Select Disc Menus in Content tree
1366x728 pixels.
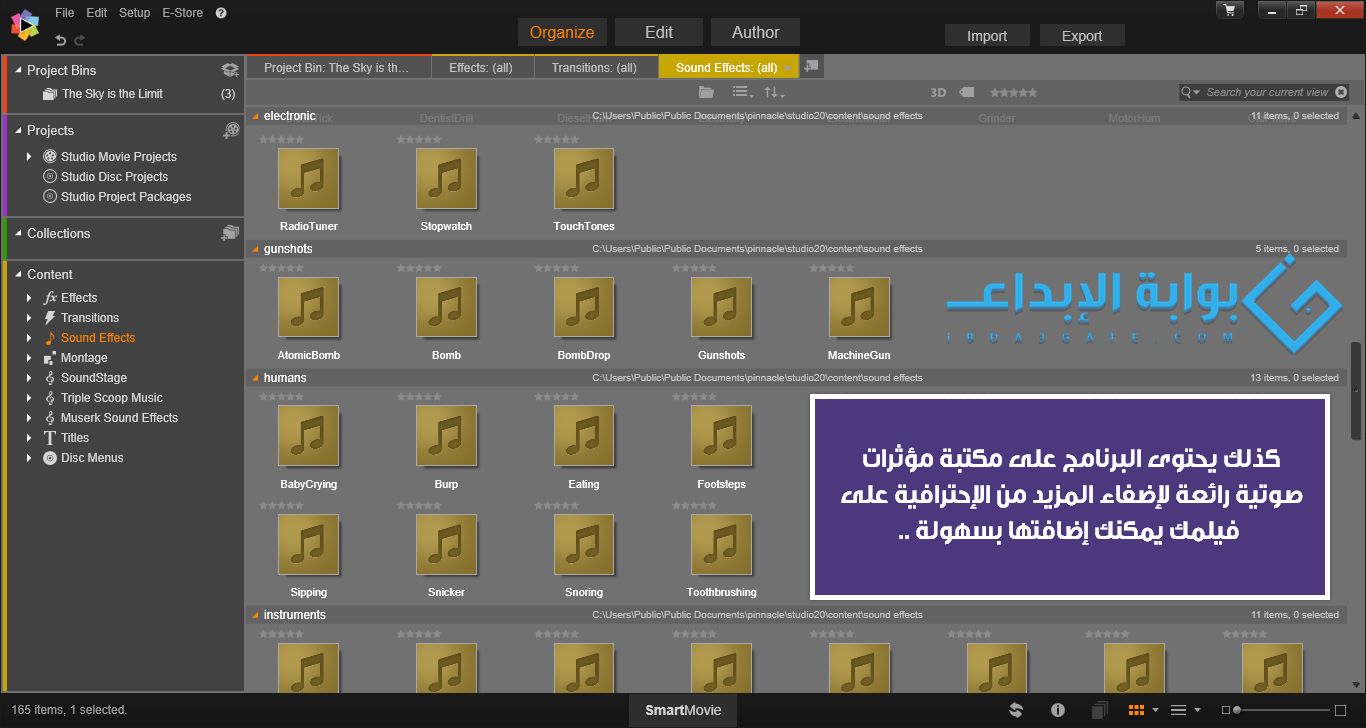click(x=92, y=458)
